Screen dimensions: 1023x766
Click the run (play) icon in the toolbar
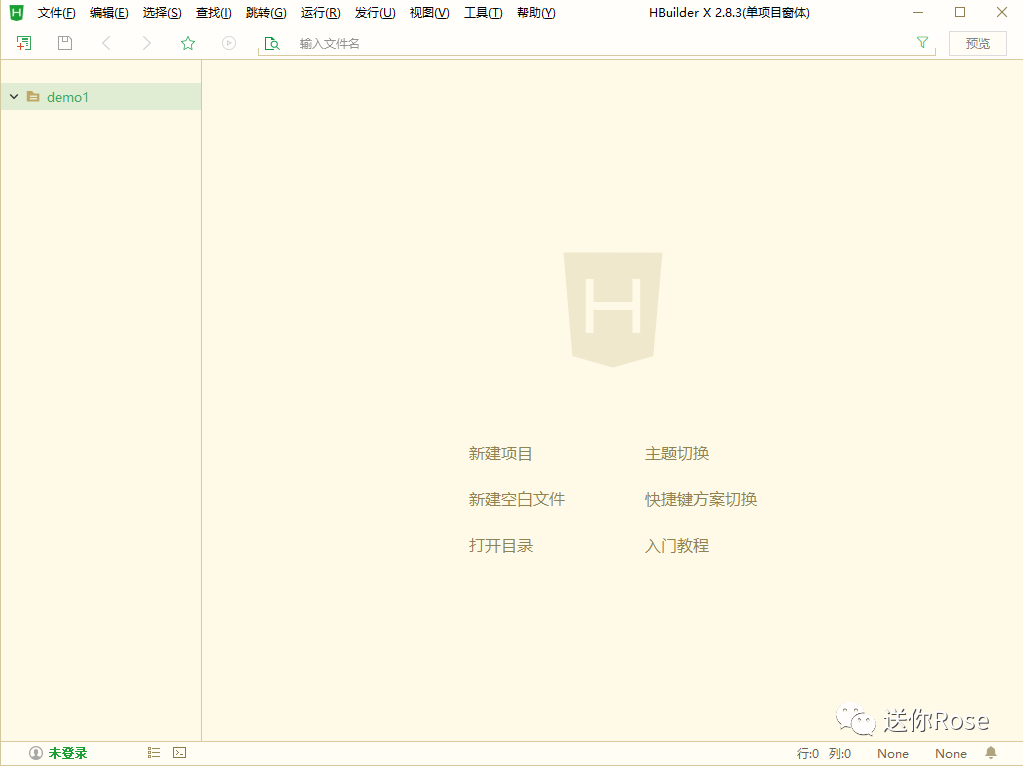pyautogui.click(x=228, y=43)
